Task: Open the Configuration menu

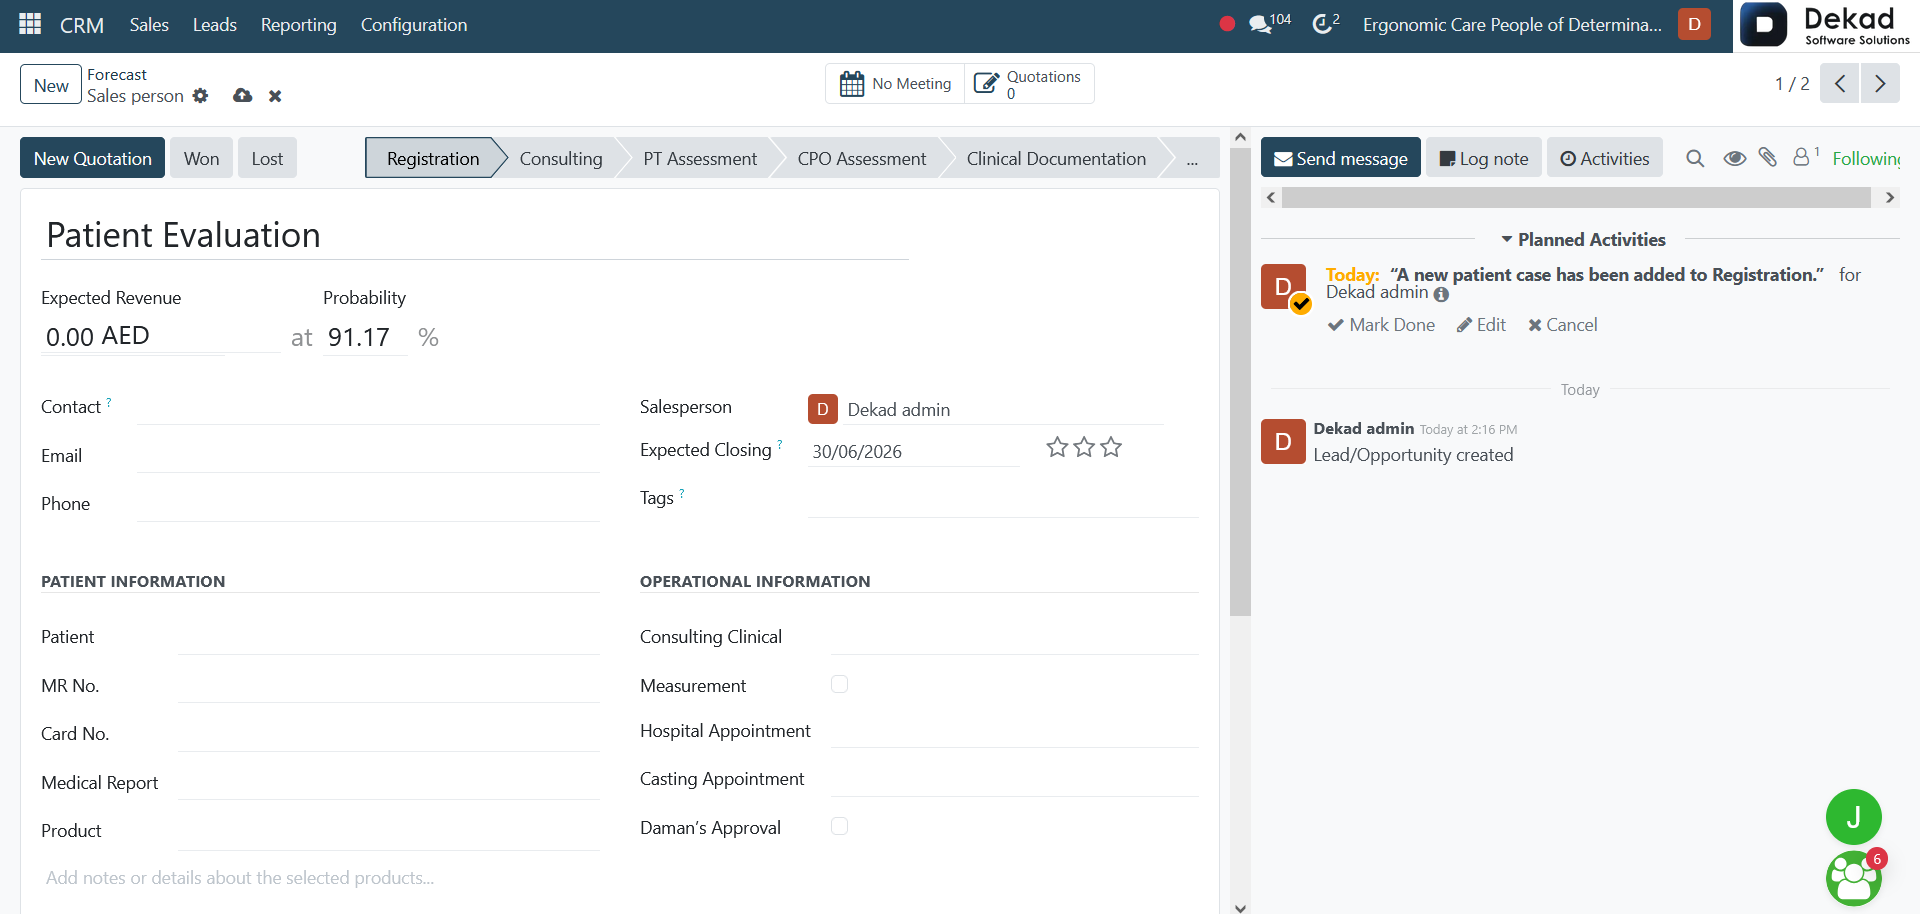Action: click(414, 24)
